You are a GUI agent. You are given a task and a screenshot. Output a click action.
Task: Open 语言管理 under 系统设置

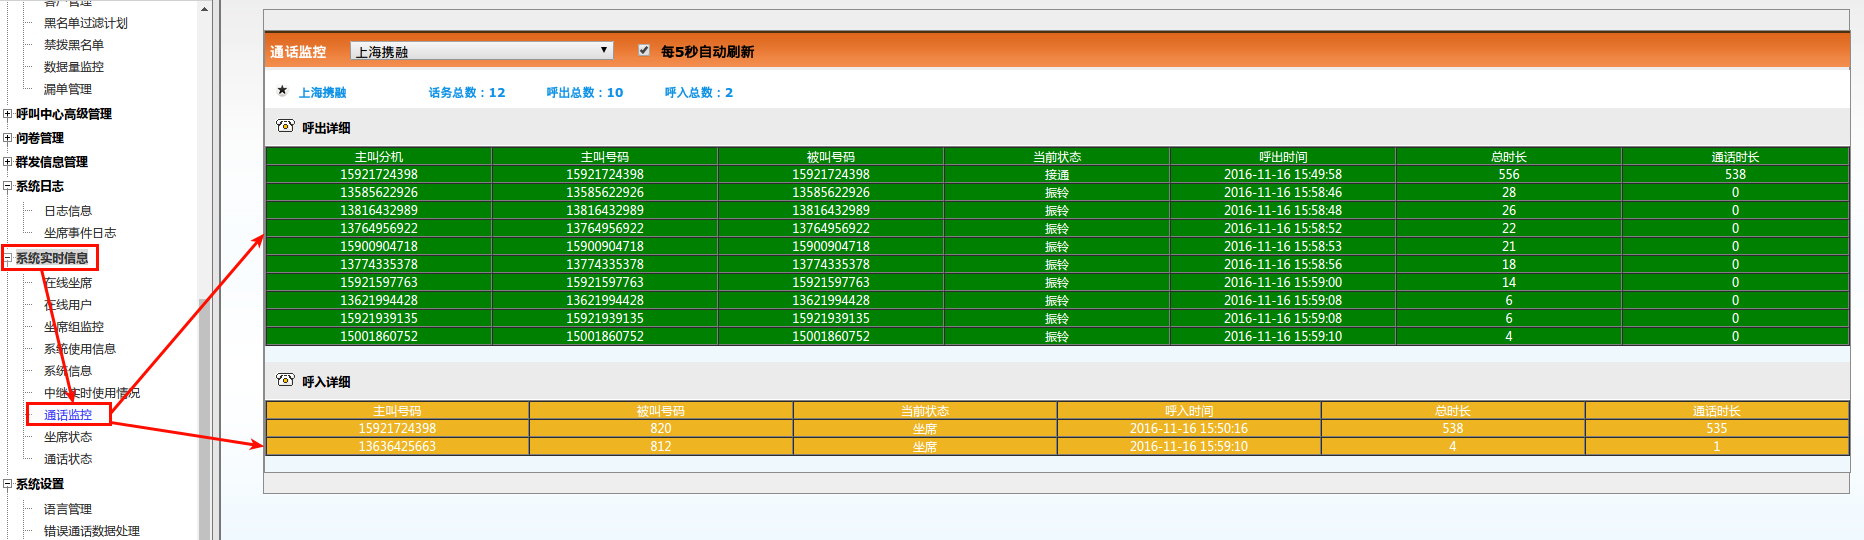(68, 509)
